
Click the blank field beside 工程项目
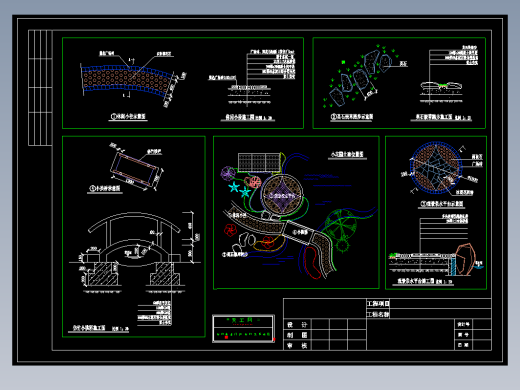click(x=440, y=303)
